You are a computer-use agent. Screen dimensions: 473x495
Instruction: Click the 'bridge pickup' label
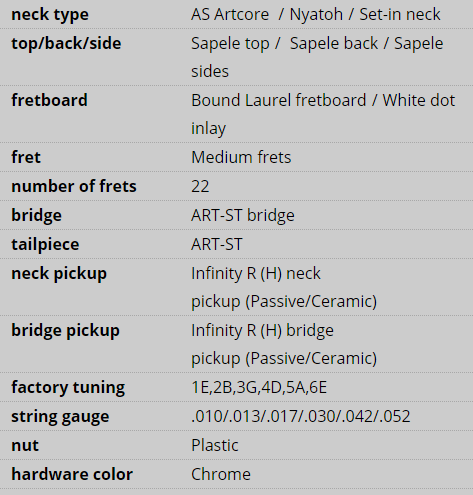pyautogui.click(x=65, y=331)
